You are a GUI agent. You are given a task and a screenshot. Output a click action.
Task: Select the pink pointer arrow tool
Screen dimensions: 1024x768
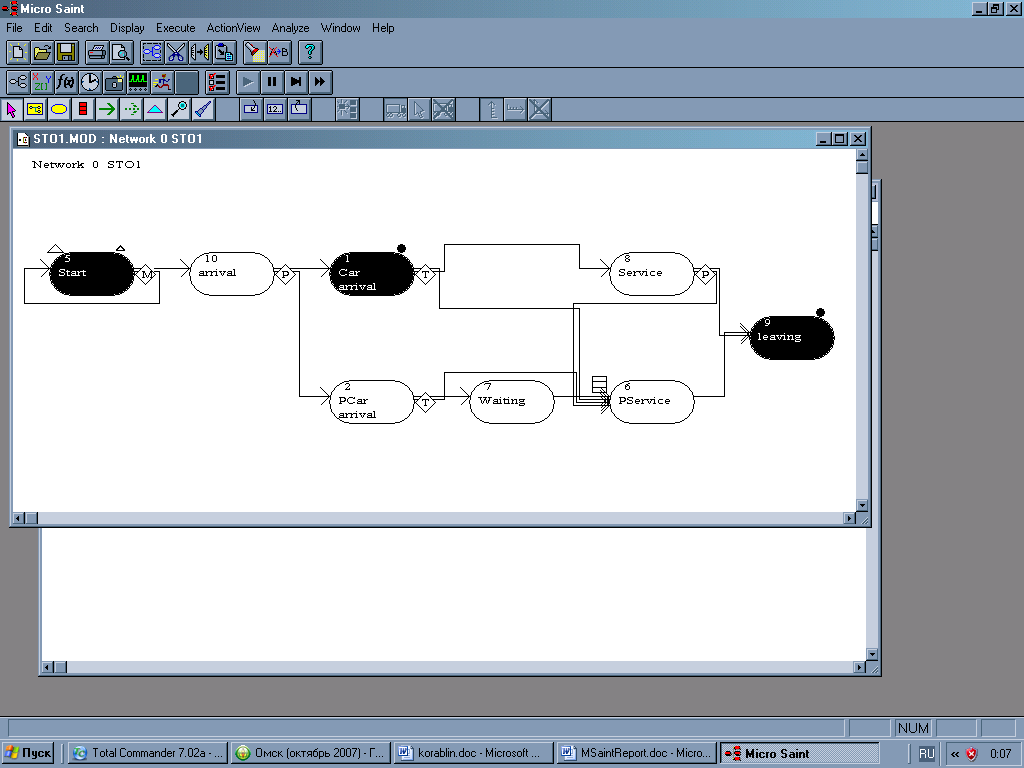[x=11, y=110]
